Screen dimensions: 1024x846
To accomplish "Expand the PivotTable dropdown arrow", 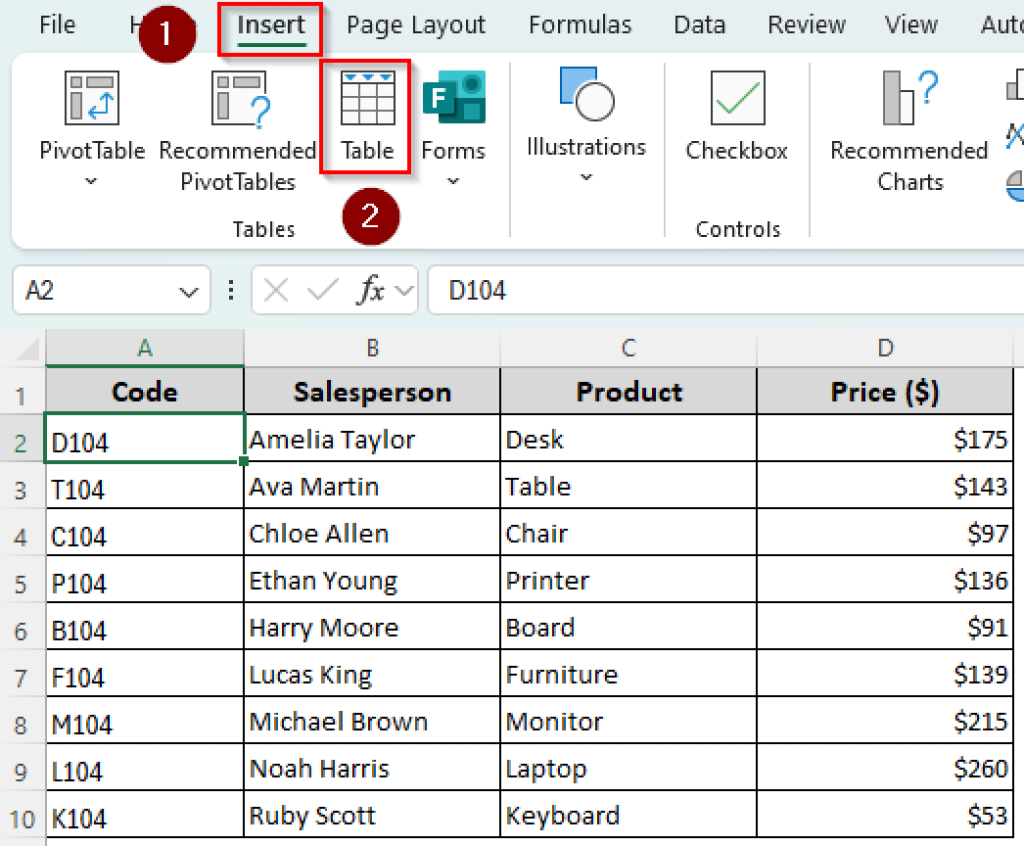I will click(92, 181).
